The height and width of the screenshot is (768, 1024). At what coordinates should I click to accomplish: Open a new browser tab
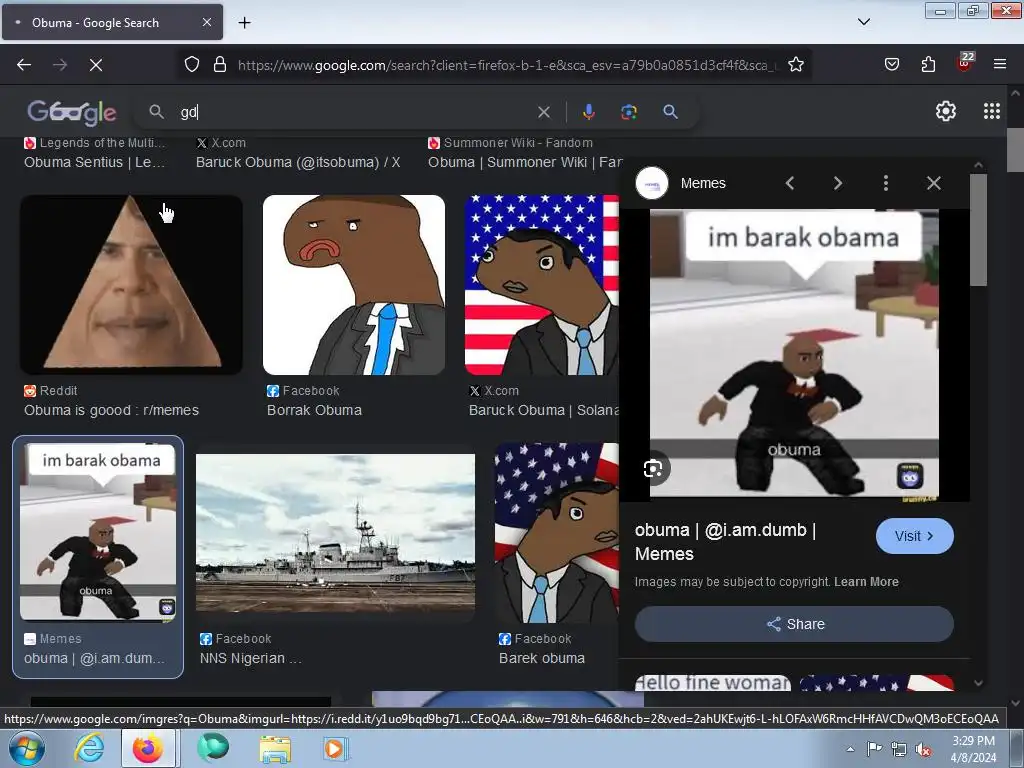click(x=244, y=23)
